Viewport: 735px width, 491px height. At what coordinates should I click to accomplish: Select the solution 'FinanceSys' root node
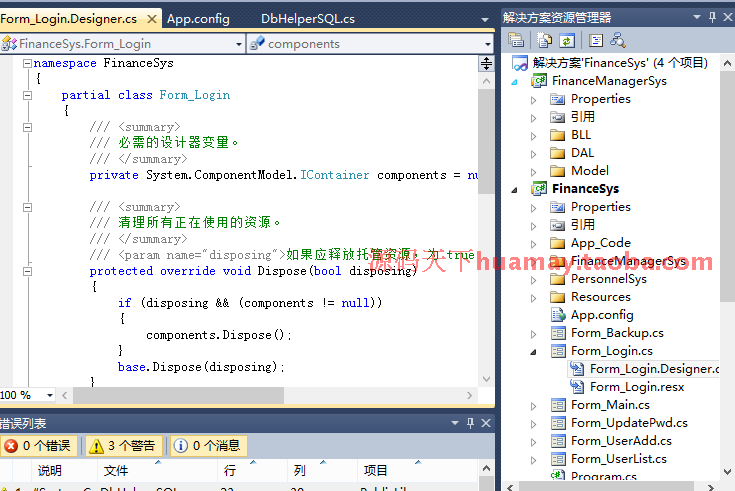pyautogui.click(x=620, y=63)
